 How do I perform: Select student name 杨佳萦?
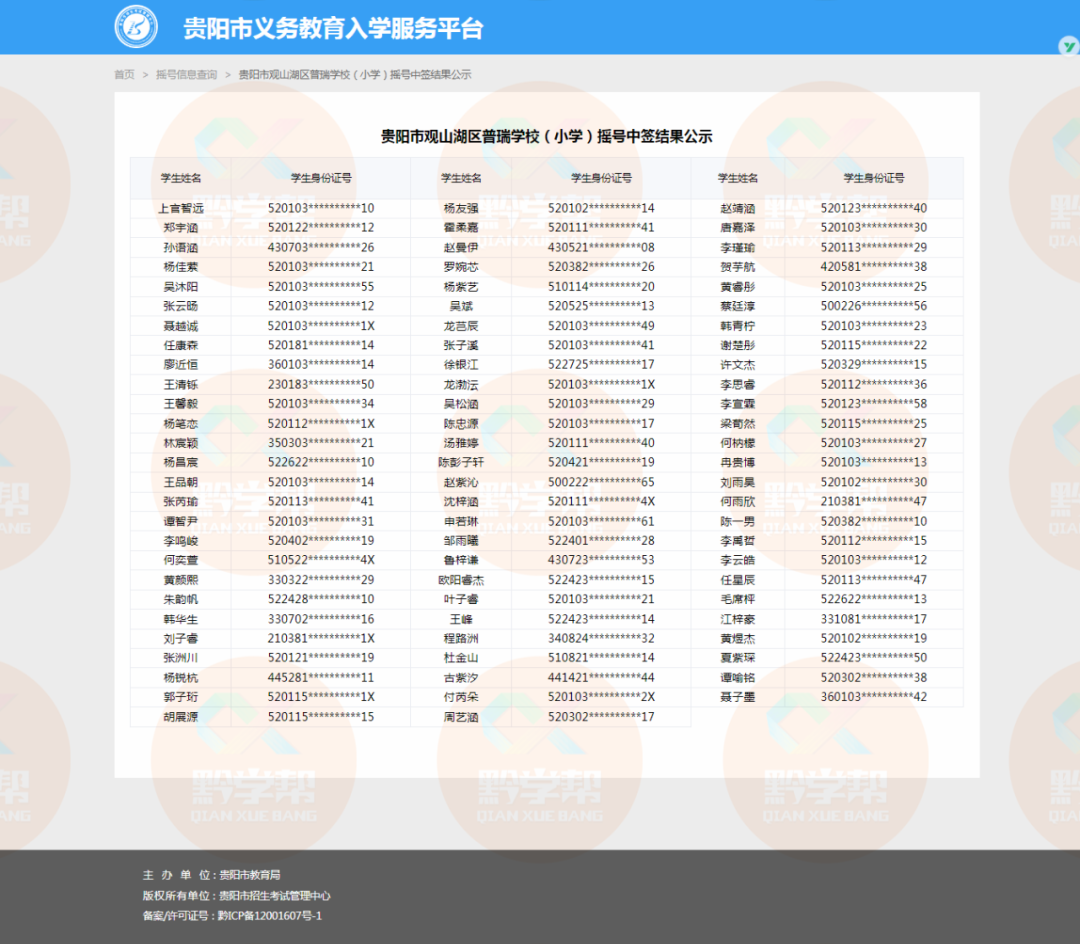181,266
